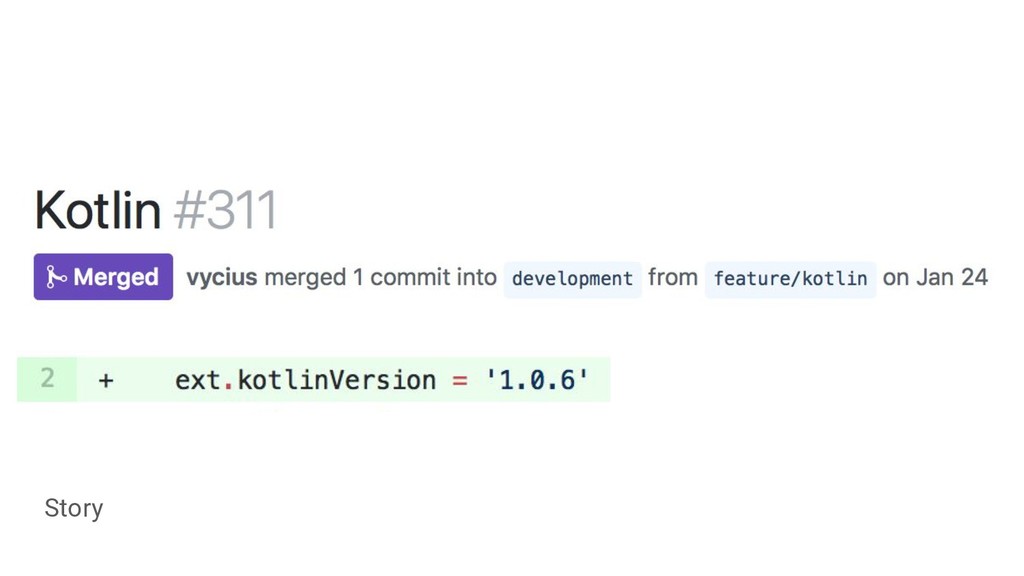Open the feature/kotlin branch label

790,279
